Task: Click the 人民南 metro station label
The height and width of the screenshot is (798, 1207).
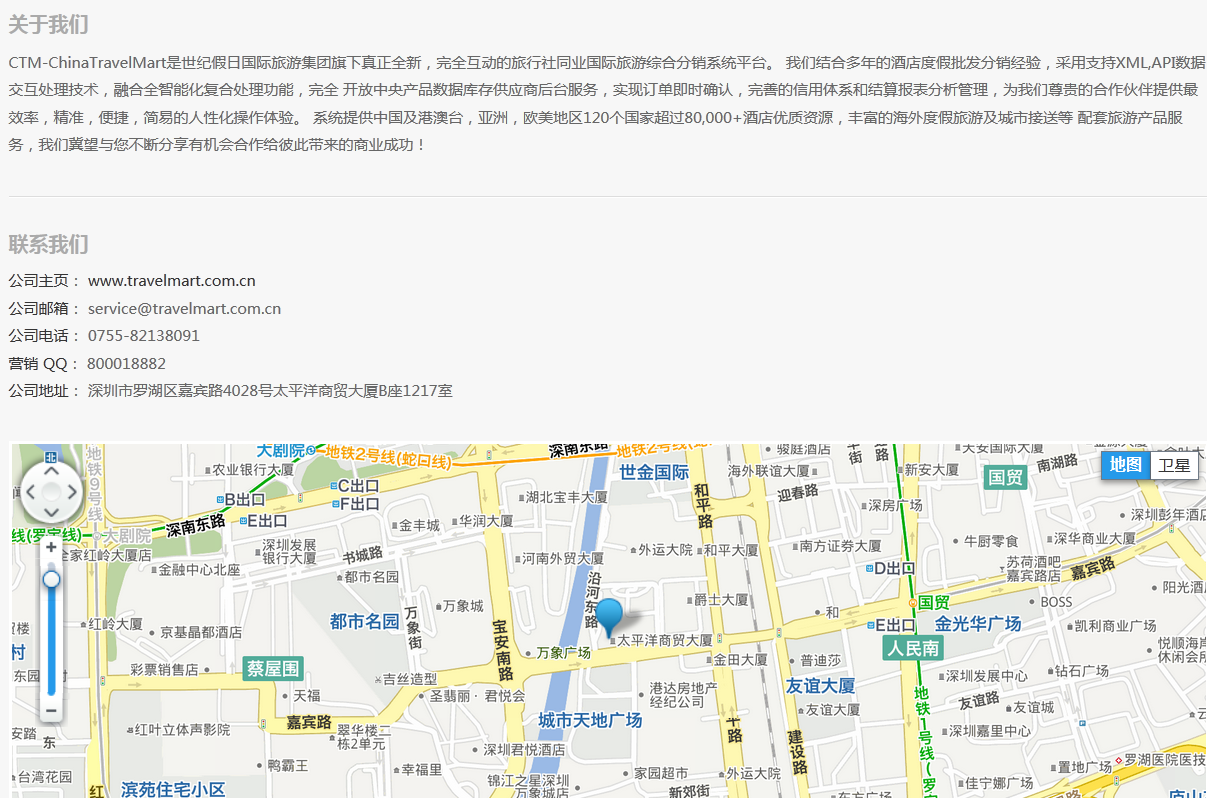Action: [x=913, y=648]
